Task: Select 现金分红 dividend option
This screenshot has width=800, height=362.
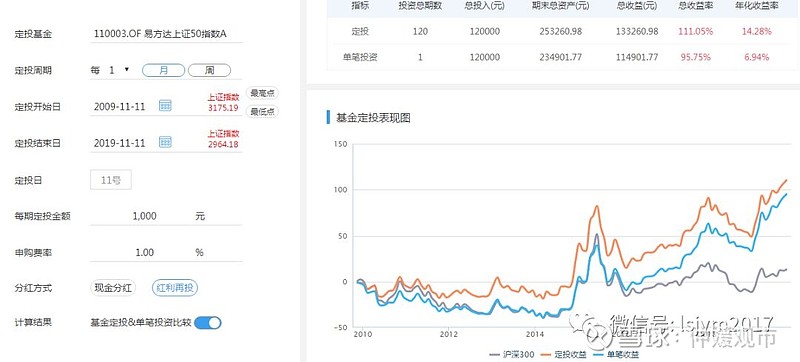Action: [113, 288]
